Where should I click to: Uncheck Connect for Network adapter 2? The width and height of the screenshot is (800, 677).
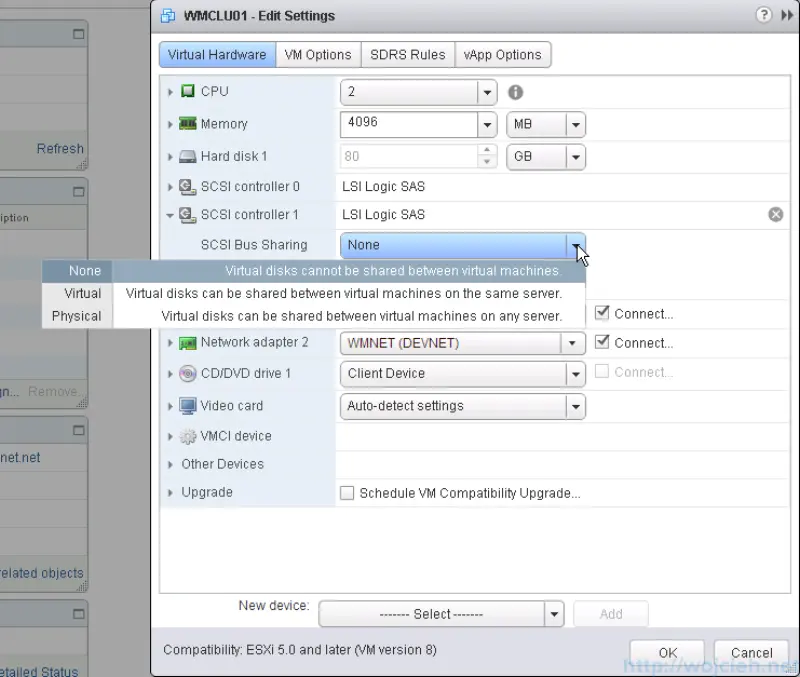(602, 342)
